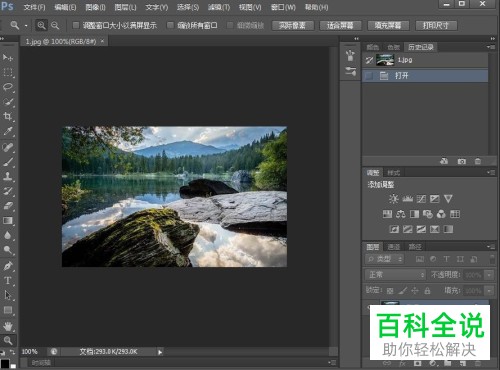The width and height of the screenshot is (500, 370).
Task: Switch to the 通道 panel tab
Action: point(394,247)
